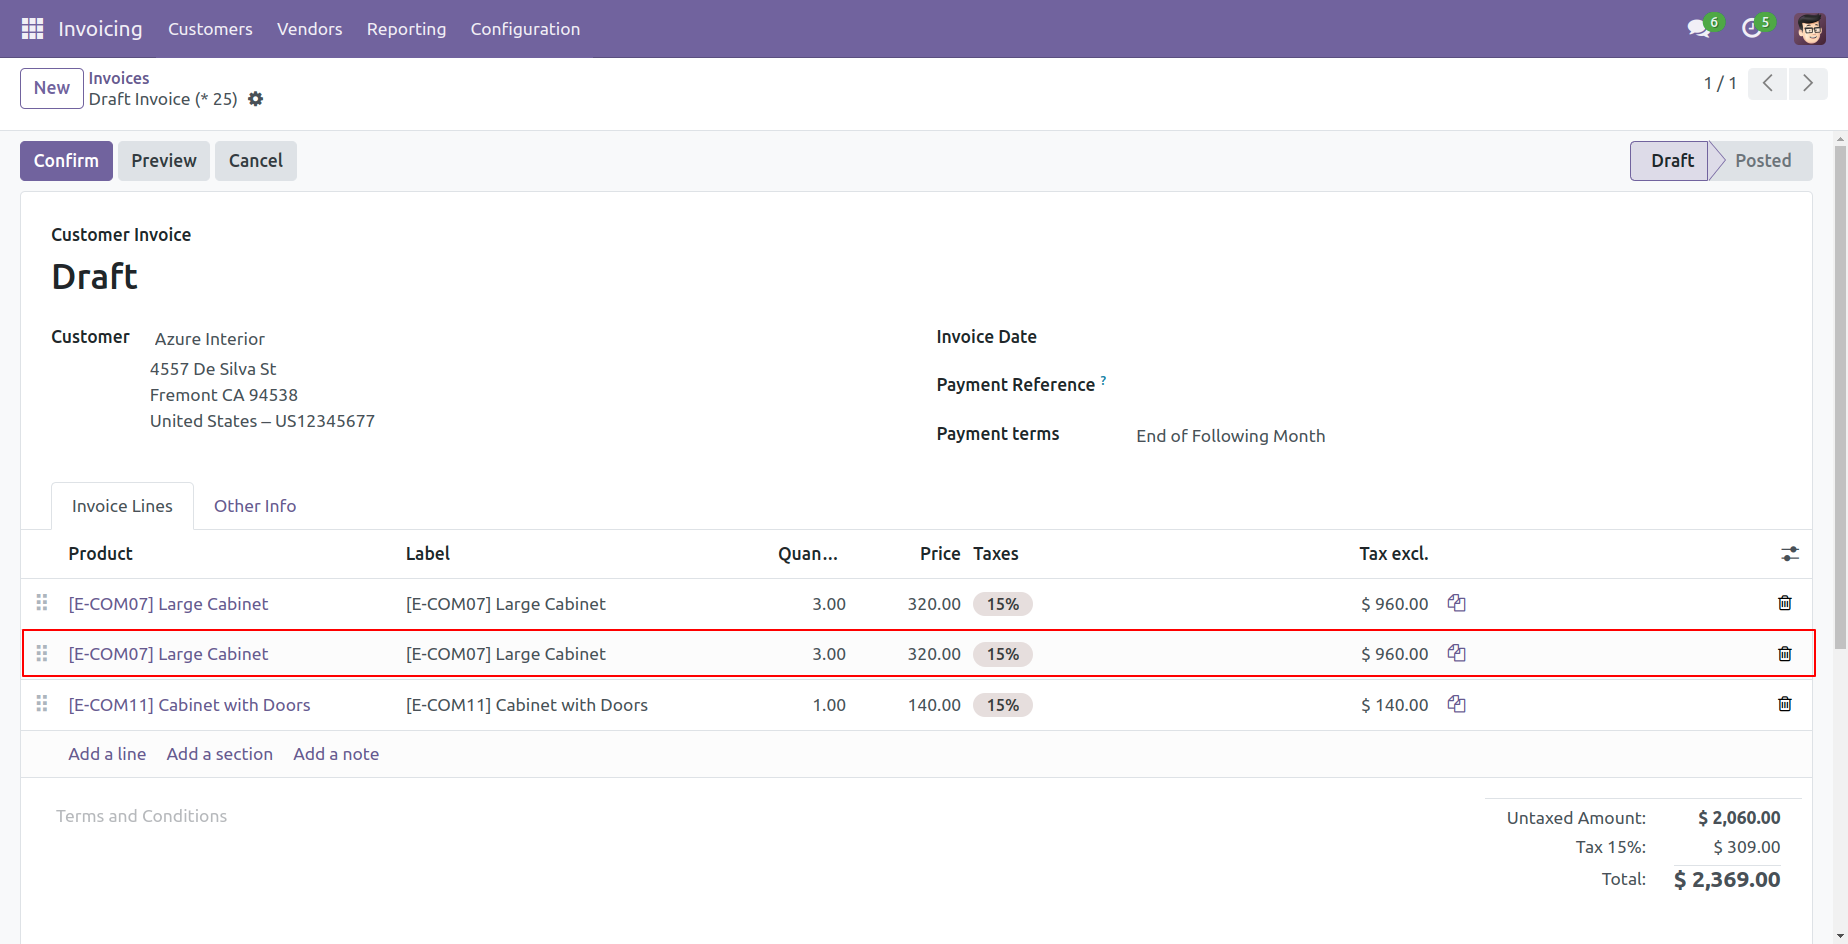Viewport: 1848px width, 944px height.
Task: Delete the highlighted second Large Cabinet line
Action: (x=1785, y=654)
